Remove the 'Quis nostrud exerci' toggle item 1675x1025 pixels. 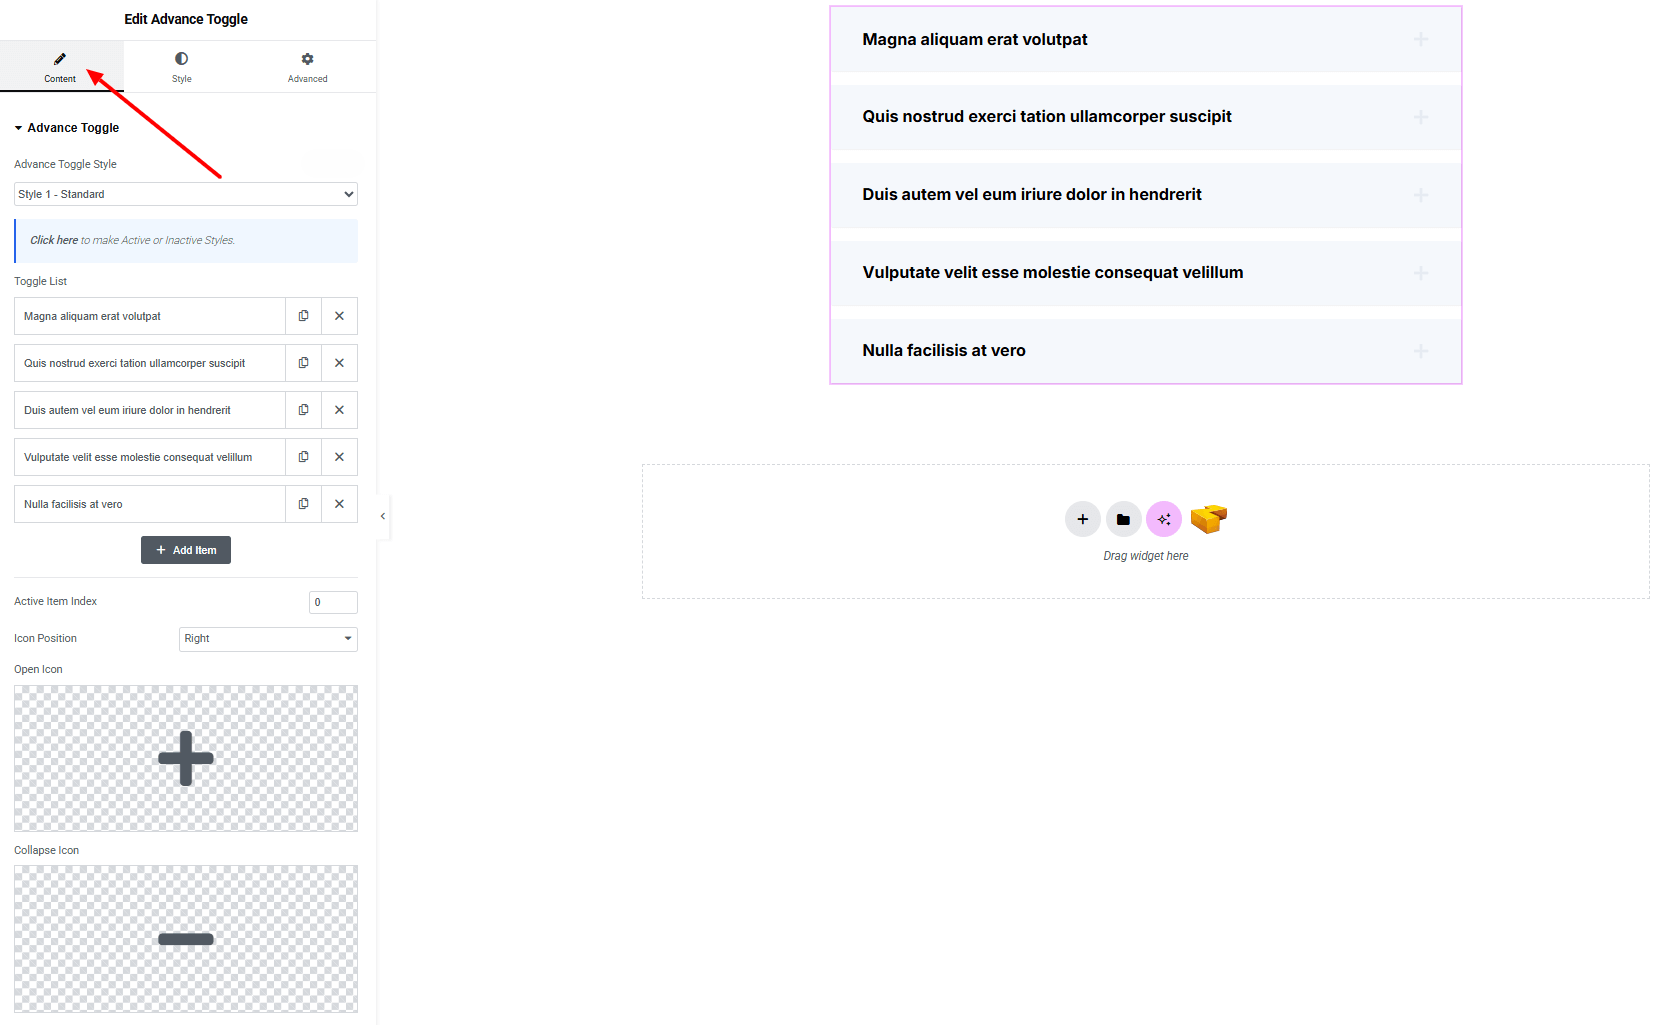click(339, 363)
